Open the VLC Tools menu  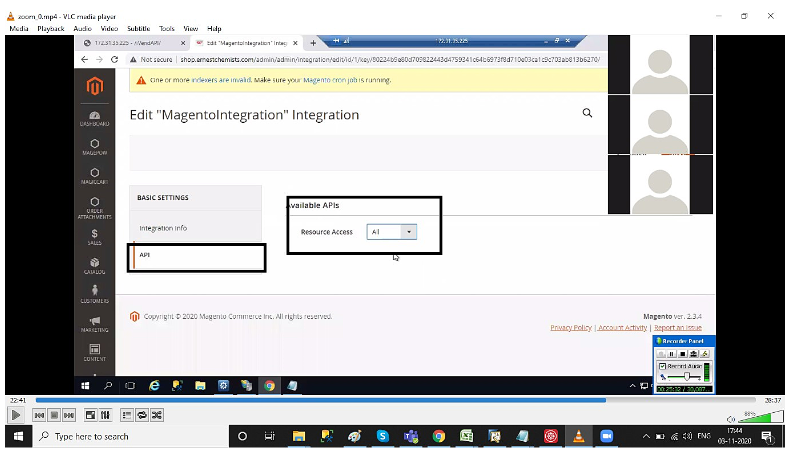pos(166,29)
